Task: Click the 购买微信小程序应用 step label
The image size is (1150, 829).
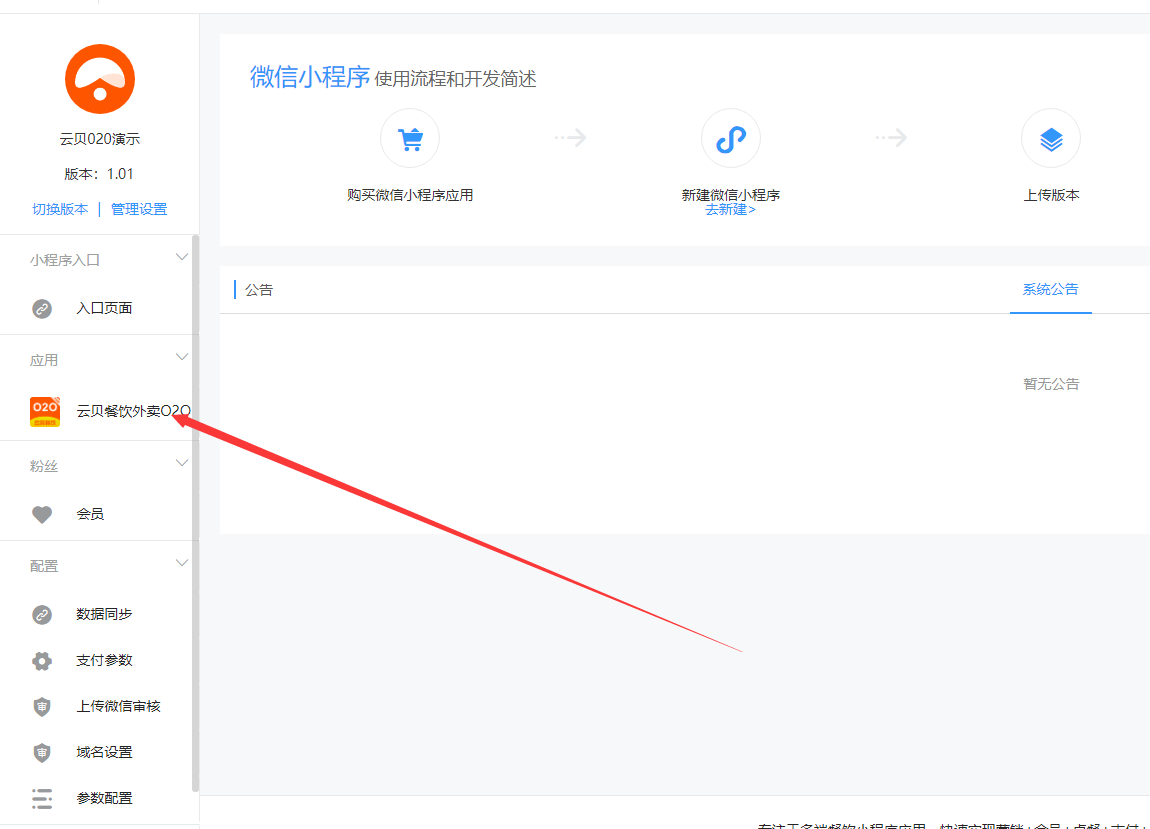Action: [410, 195]
